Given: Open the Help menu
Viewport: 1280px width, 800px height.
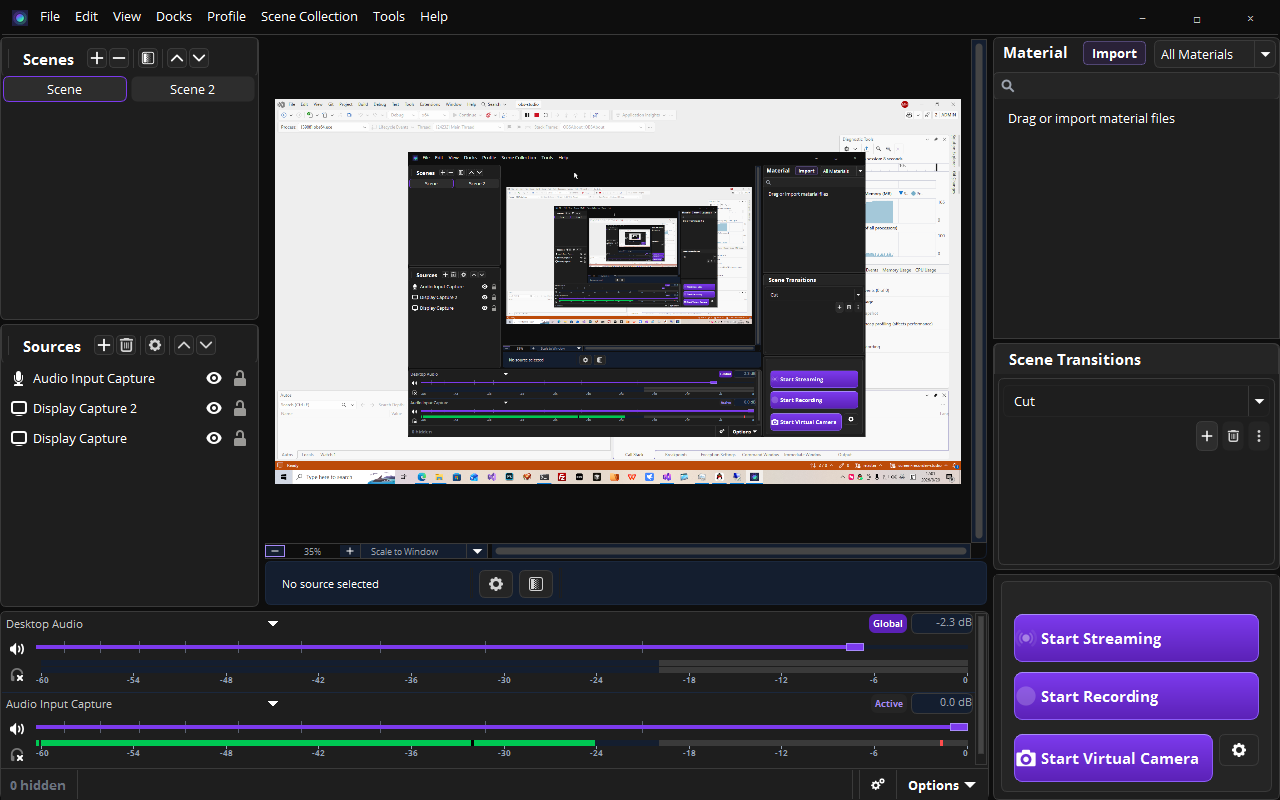Looking at the screenshot, I should point(434,17).
